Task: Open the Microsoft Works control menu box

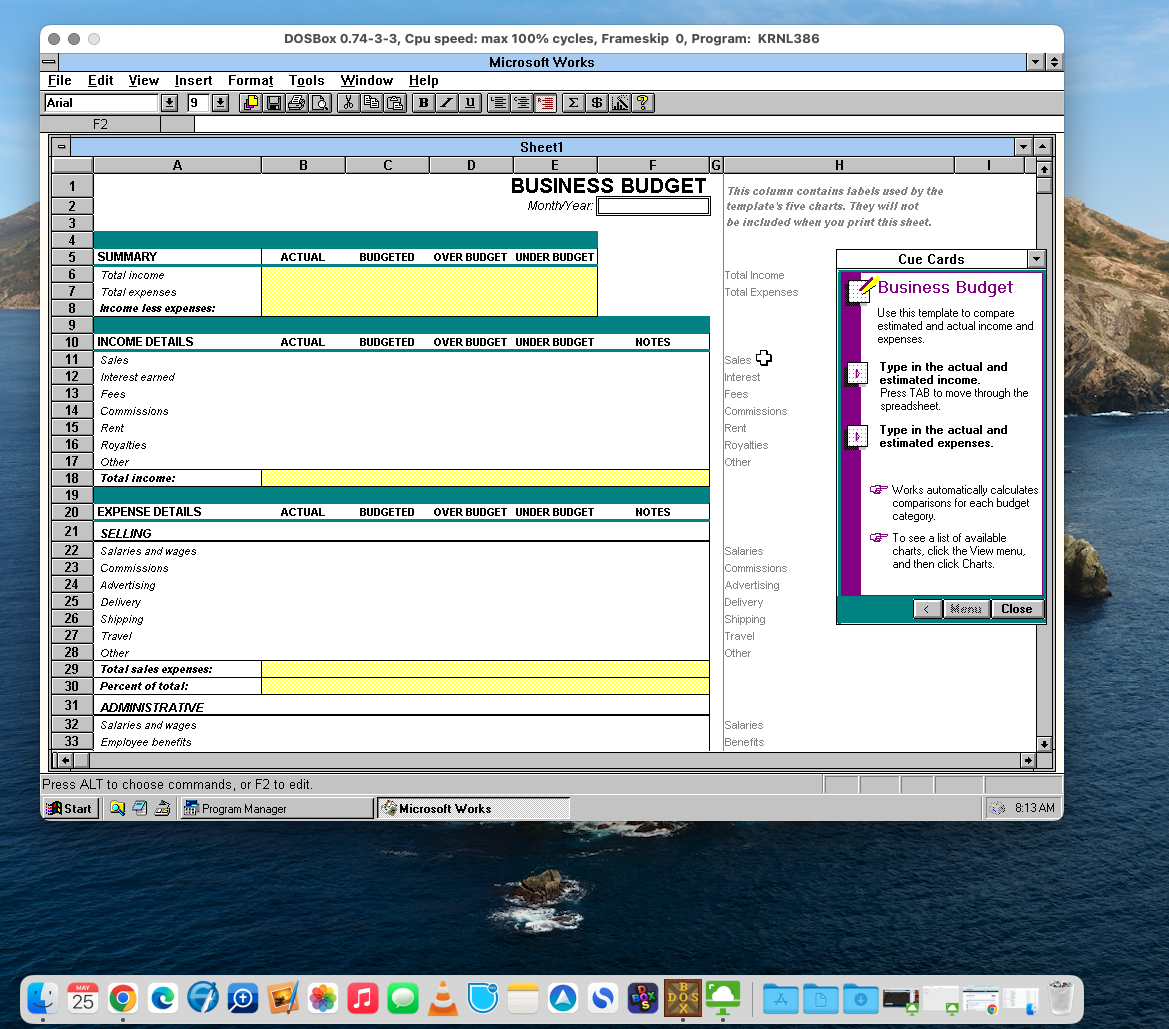Action: tap(49, 62)
